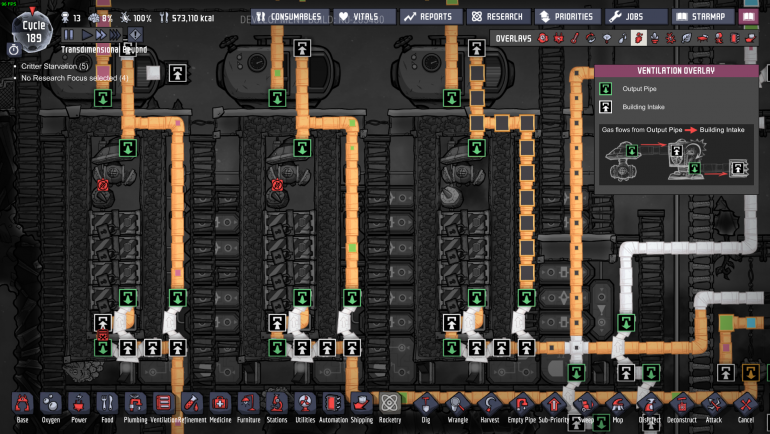Open the Reports screen
The height and width of the screenshot is (434, 770).
pyautogui.click(x=431, y=17)
